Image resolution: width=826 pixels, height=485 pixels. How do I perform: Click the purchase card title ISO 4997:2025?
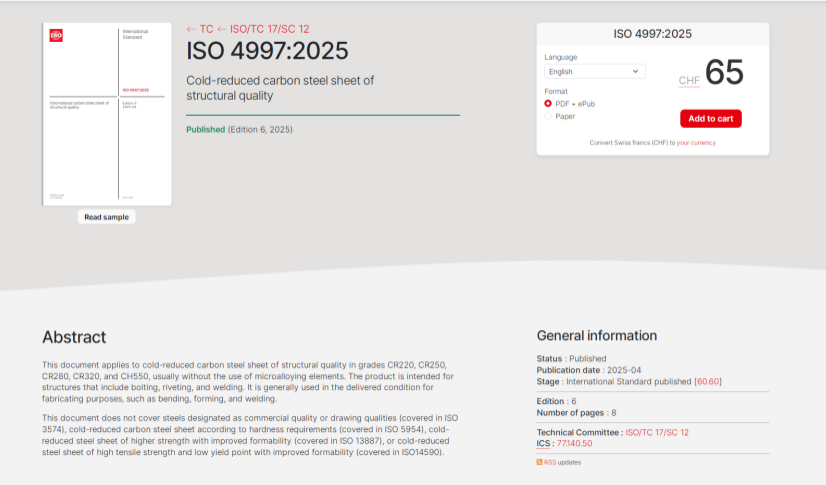click(x=653, y=34)
